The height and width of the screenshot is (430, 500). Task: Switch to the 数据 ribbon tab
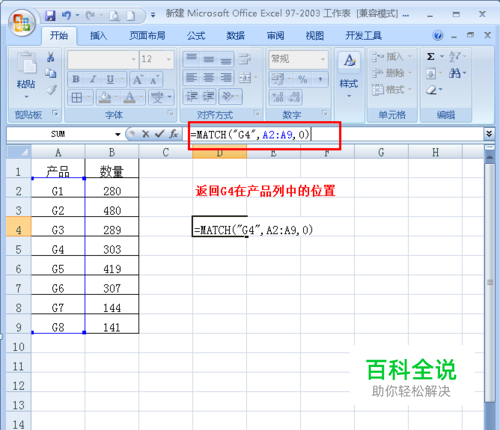[x=235, y=35]
